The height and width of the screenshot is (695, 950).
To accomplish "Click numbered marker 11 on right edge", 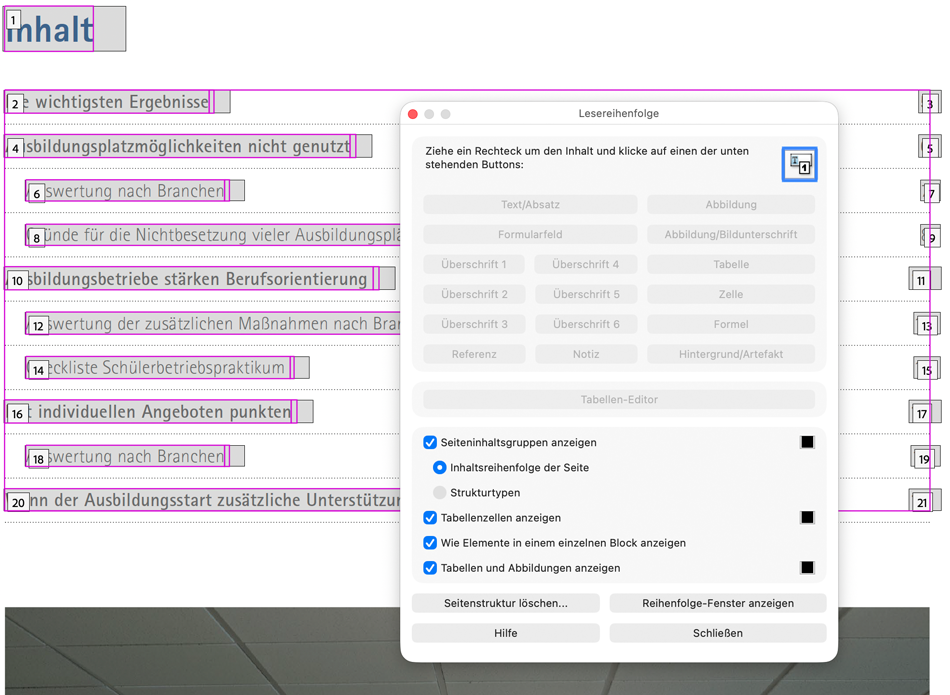I will (x=921, y=281).
